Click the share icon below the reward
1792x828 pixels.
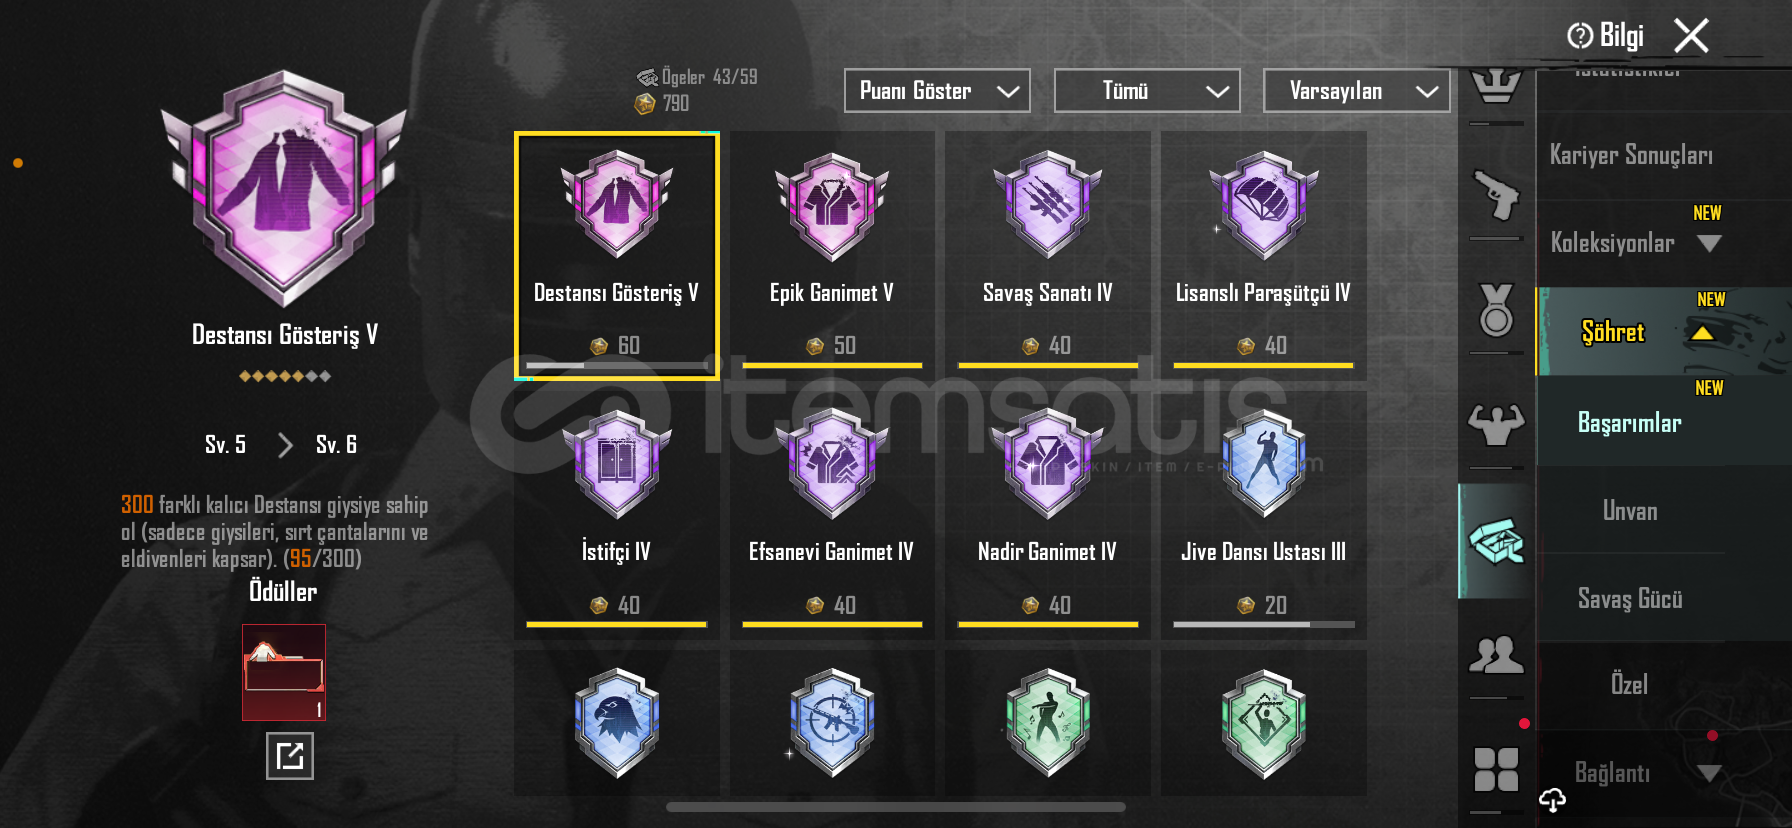[x=290, y=756]
